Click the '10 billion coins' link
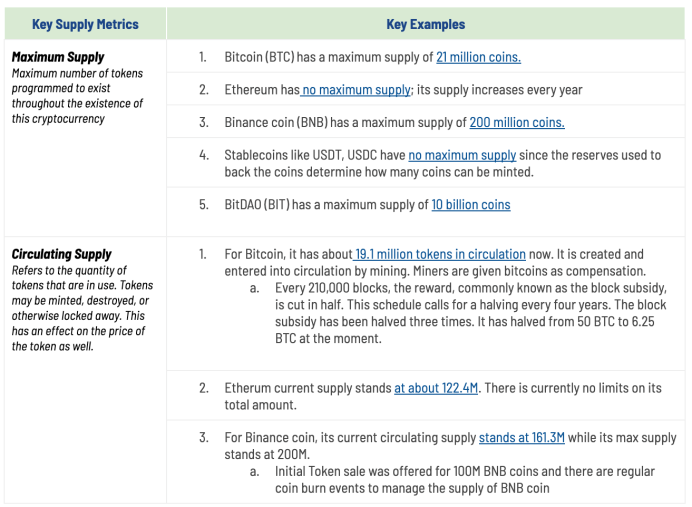This screenshot has width=692, height=507. click(471, 205)
